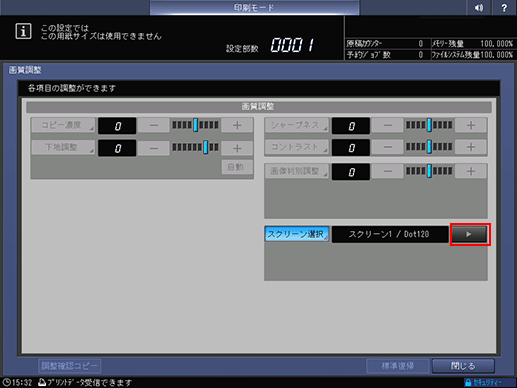This screenshot has width=517, height=388.
Task: Tap the ファイルシステム残量 readout
Action: (x=473, y=55)
